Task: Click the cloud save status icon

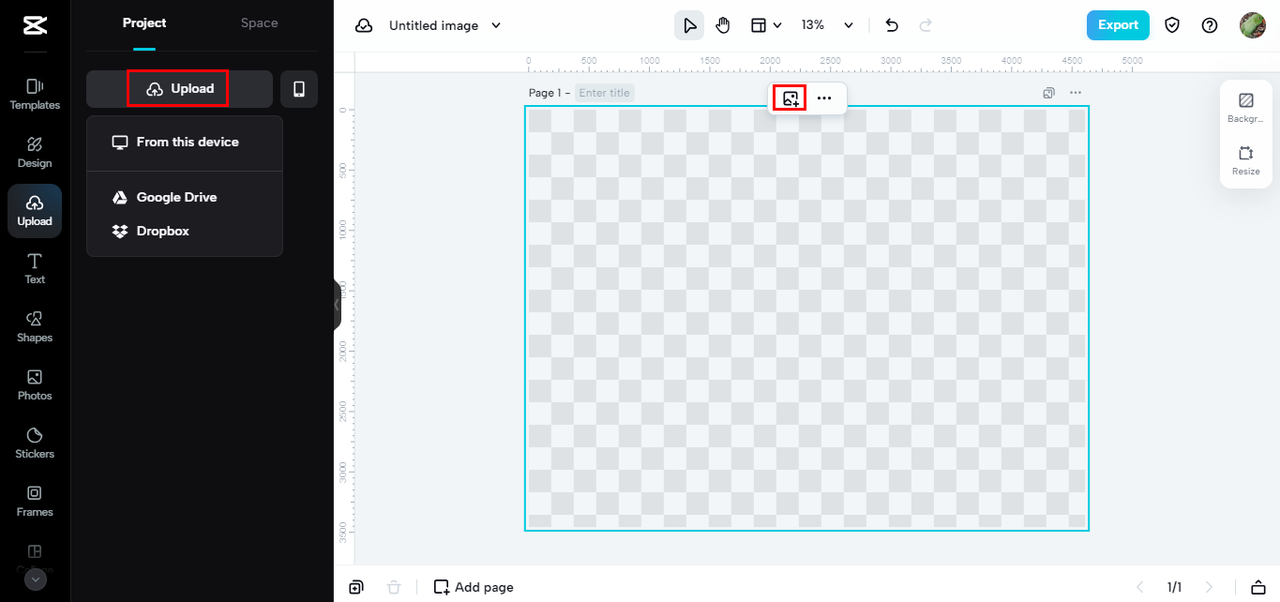Action: (x=365, y=25)
